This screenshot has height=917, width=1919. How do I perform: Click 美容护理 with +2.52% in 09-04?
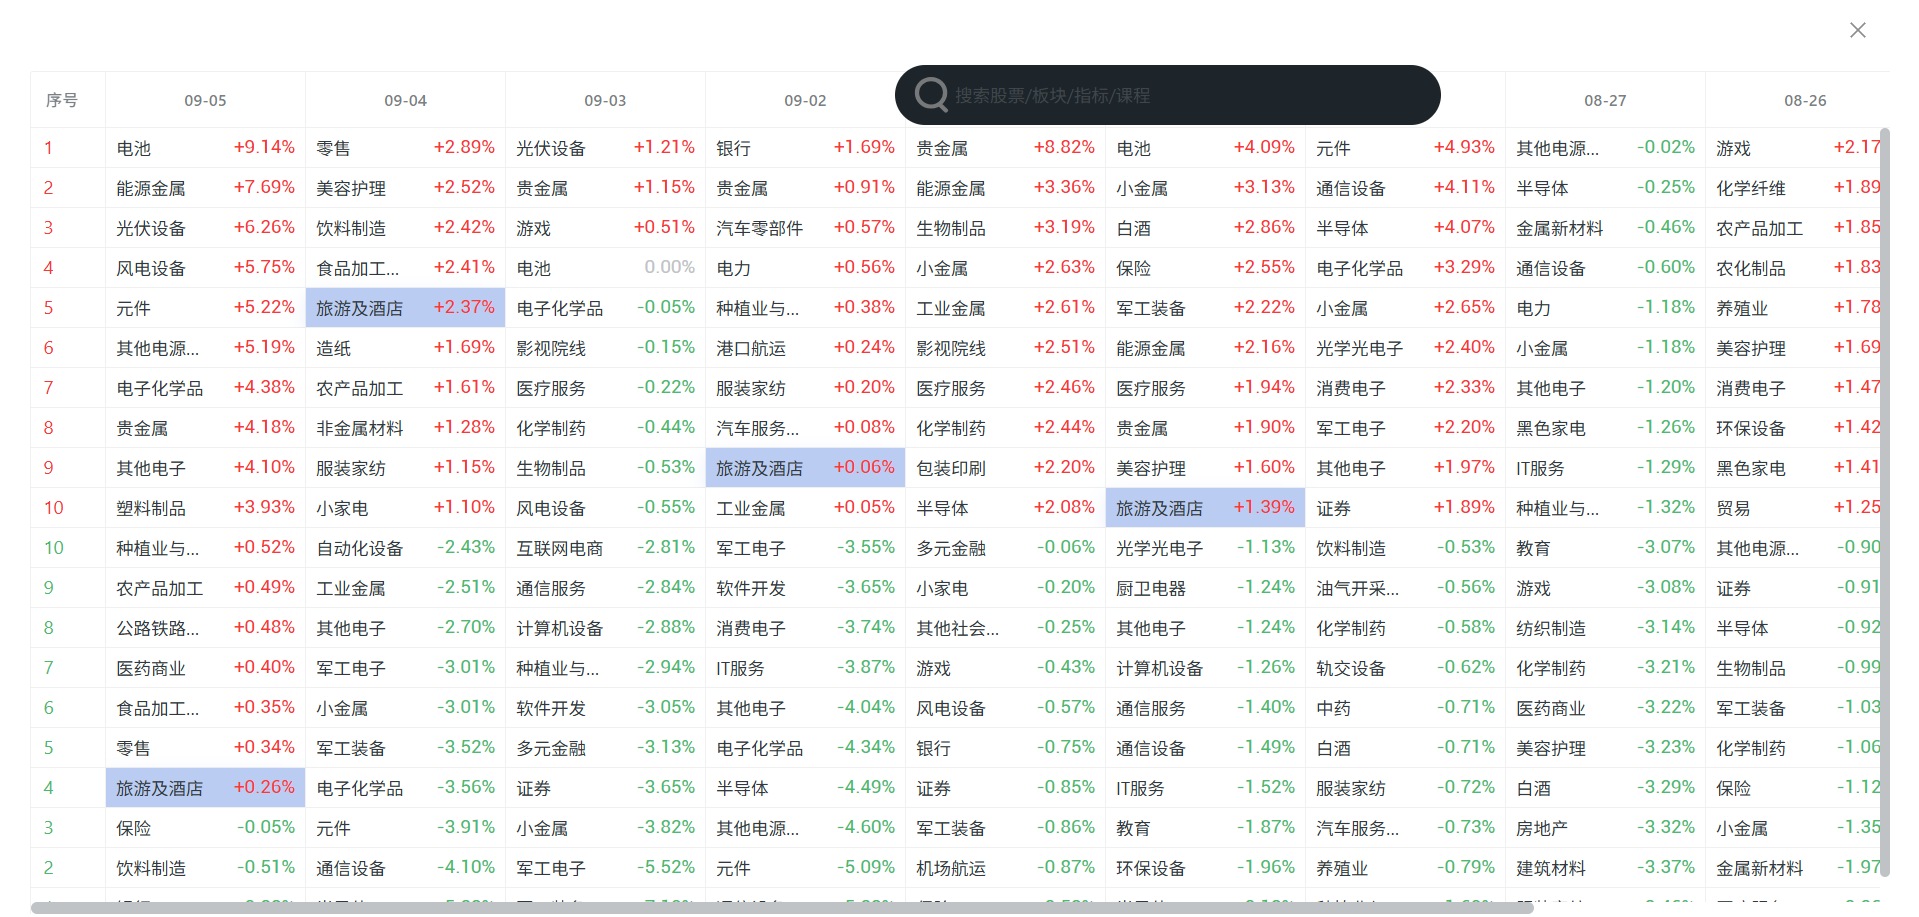click(x=351, y=188)
